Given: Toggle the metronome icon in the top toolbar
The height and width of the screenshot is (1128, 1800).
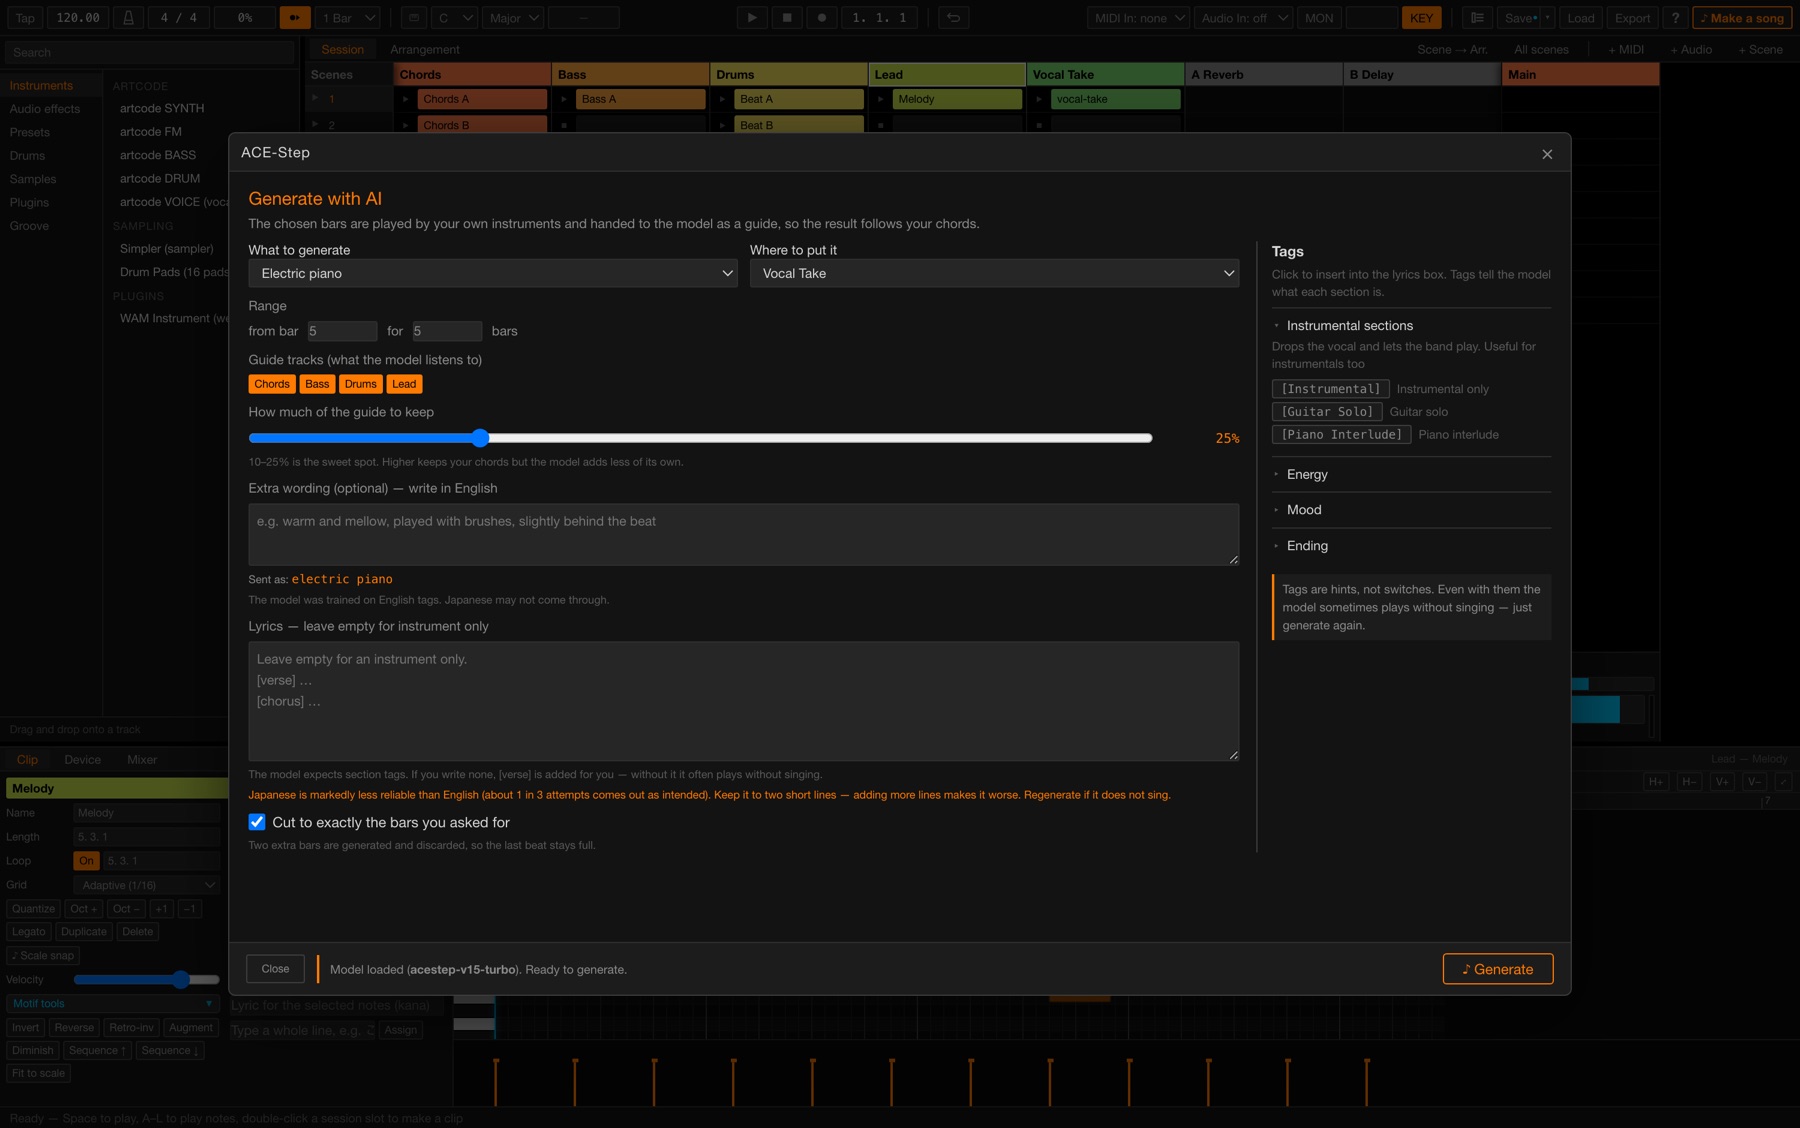Looking at the screenshot, I should pyautogui.click(x=128, y=18).
